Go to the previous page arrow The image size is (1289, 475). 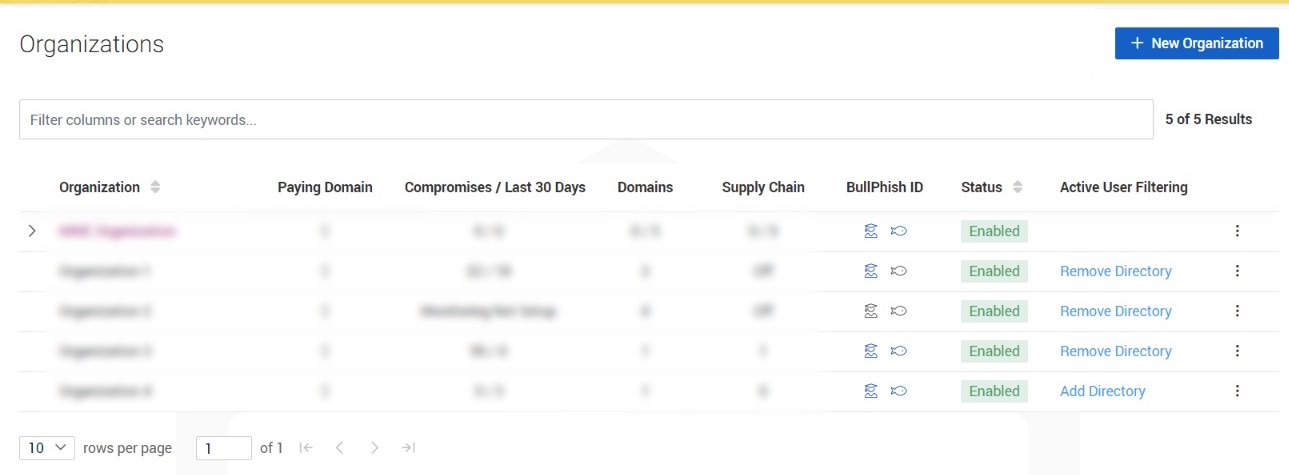[x=339, y=448]
